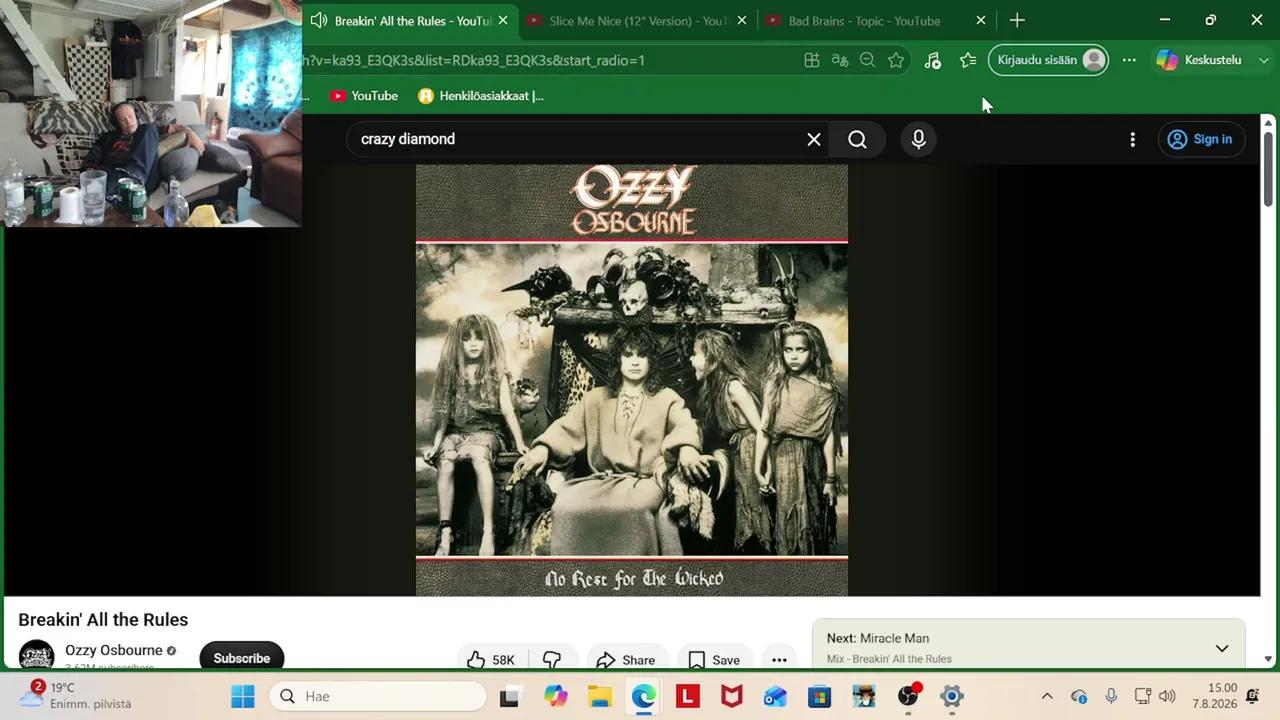The height and width of the screenshot is (720, 1280).
Task: Open the translate page icon
Action: pyautogui.click(x=840, y=60)
